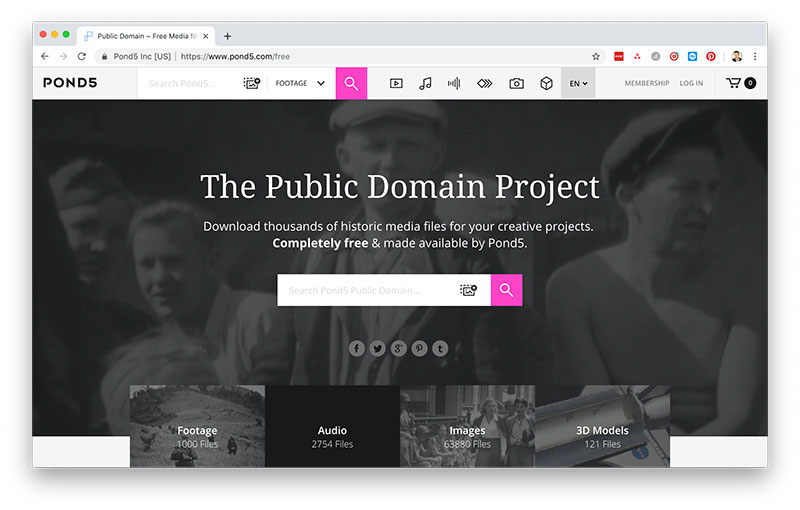Open the 3D Models 121 Files tile

(603, 426)
